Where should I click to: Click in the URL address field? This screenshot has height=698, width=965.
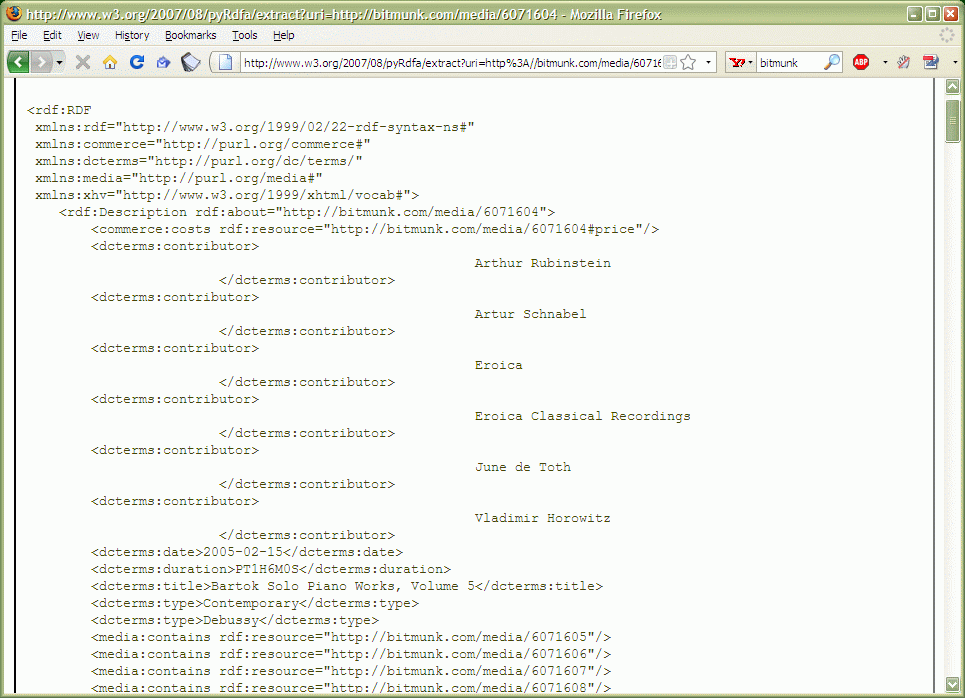pos(450,62)
